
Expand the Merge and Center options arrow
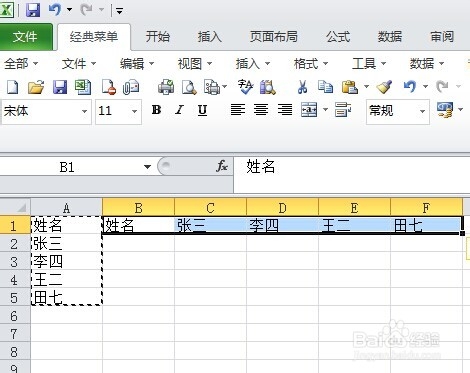point(325,109)
